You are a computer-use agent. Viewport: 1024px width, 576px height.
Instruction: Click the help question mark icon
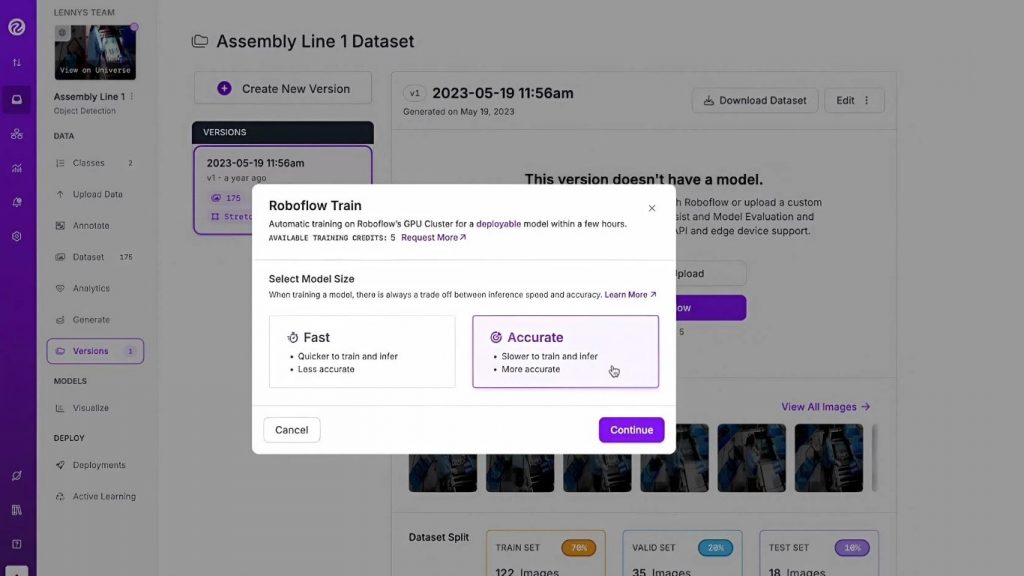(x=17, y=544)
